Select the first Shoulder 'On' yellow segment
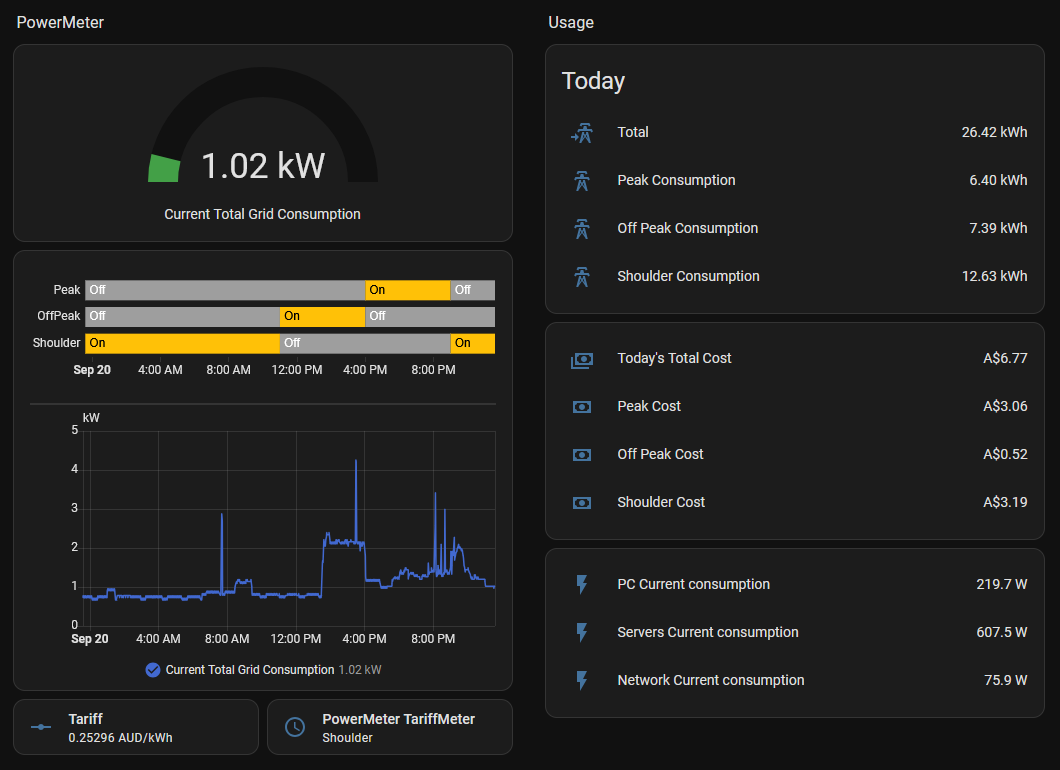 (x=183, y=343)
